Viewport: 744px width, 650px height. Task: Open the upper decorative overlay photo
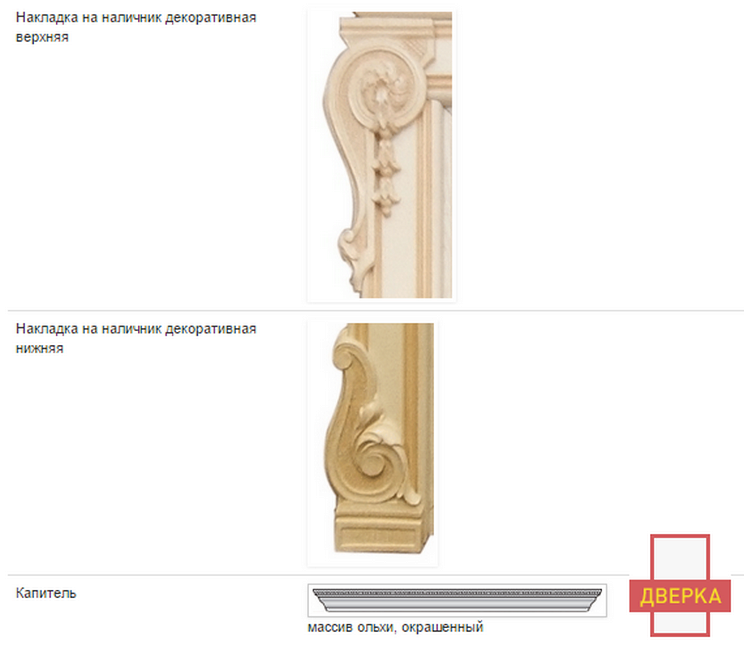pos(381,155)
